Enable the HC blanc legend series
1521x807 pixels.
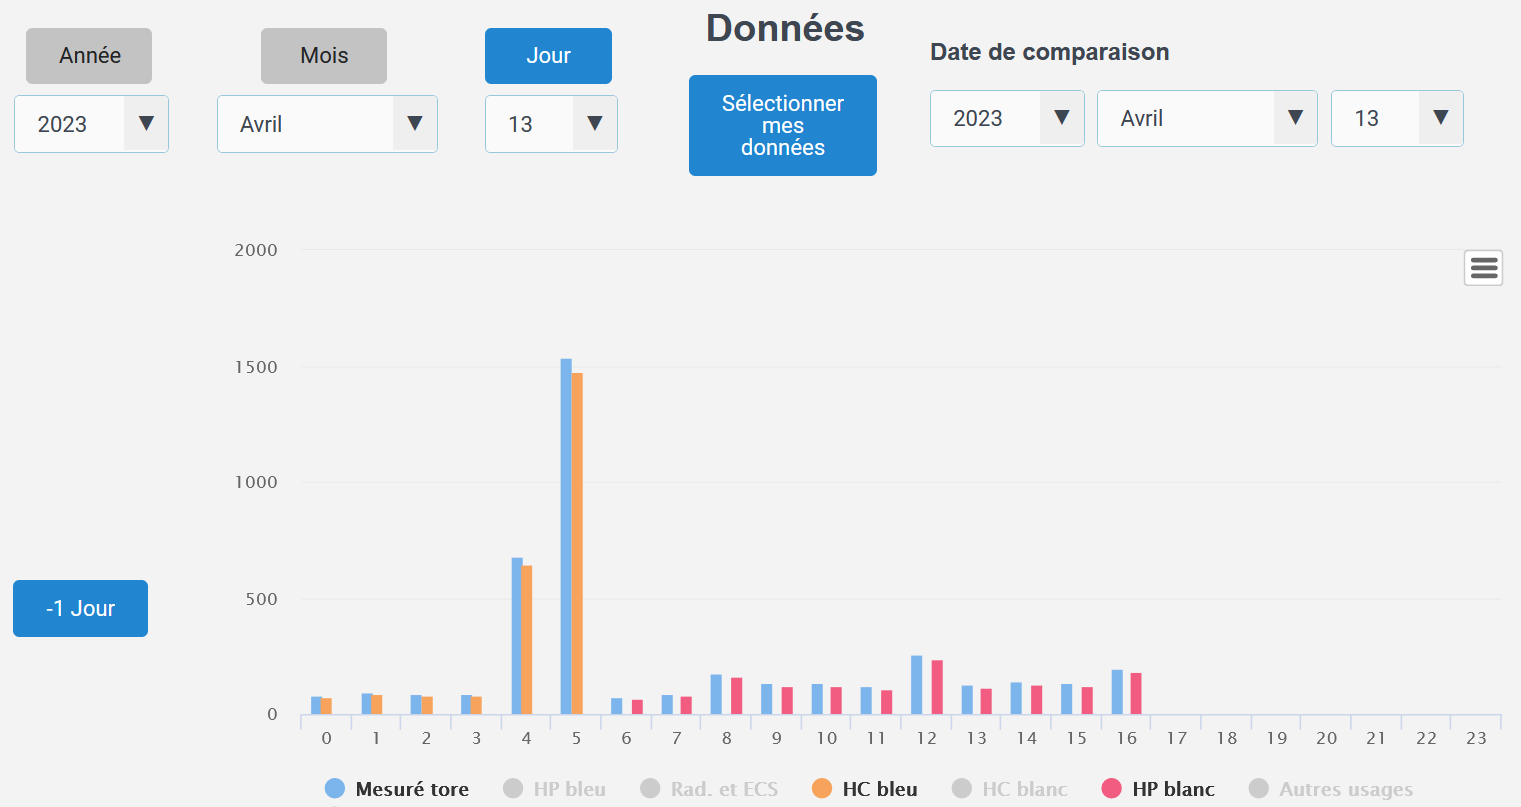(x=1010, y=789)
